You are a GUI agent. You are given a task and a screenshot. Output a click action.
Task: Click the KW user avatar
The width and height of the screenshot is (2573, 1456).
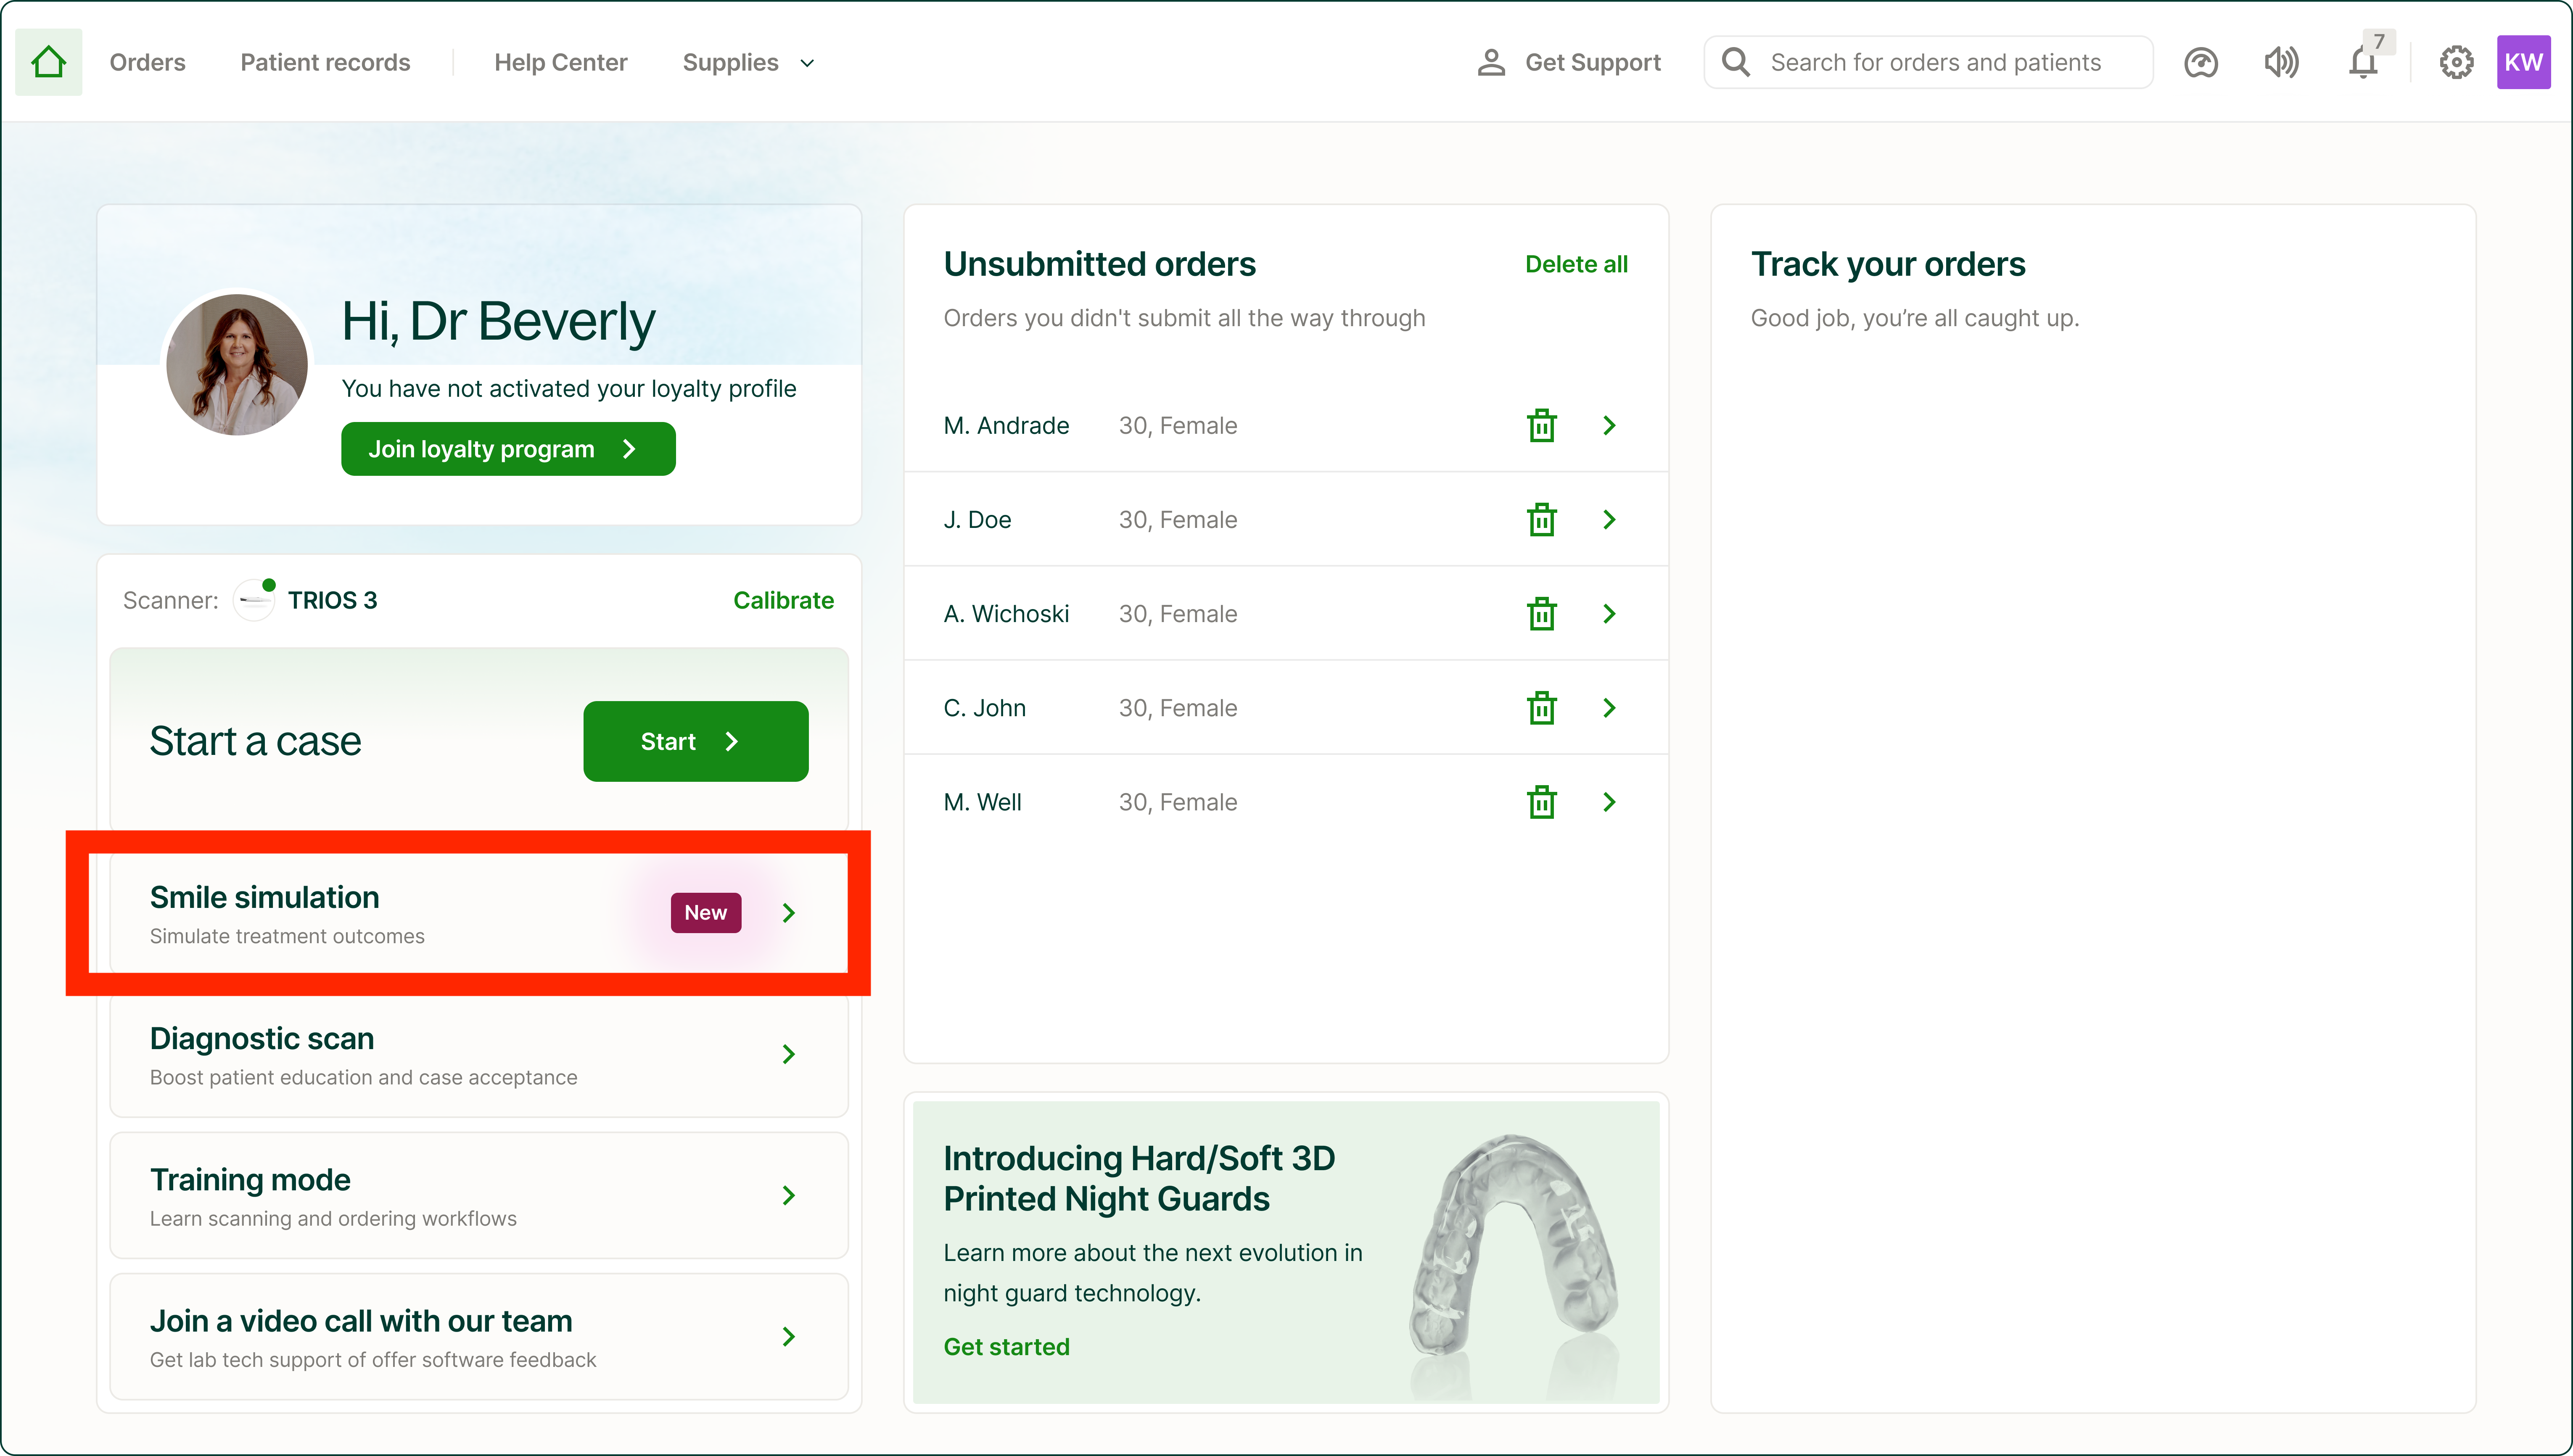(2522, 62)
